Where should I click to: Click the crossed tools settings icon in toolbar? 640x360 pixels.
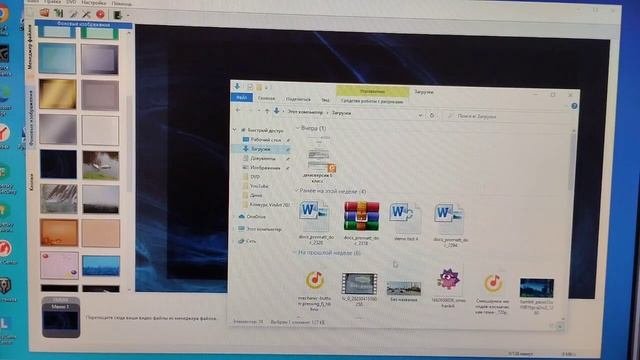click(86, 14)
